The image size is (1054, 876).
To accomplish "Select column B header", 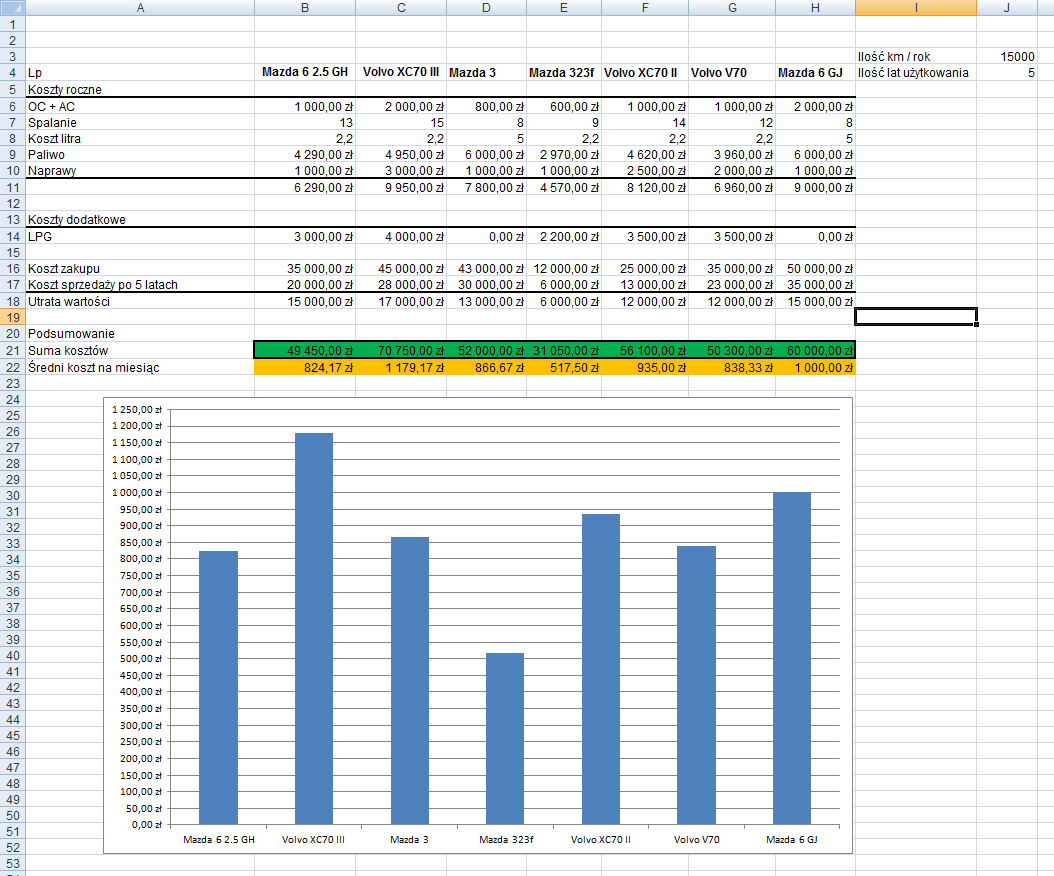I will tap(304, 7).
